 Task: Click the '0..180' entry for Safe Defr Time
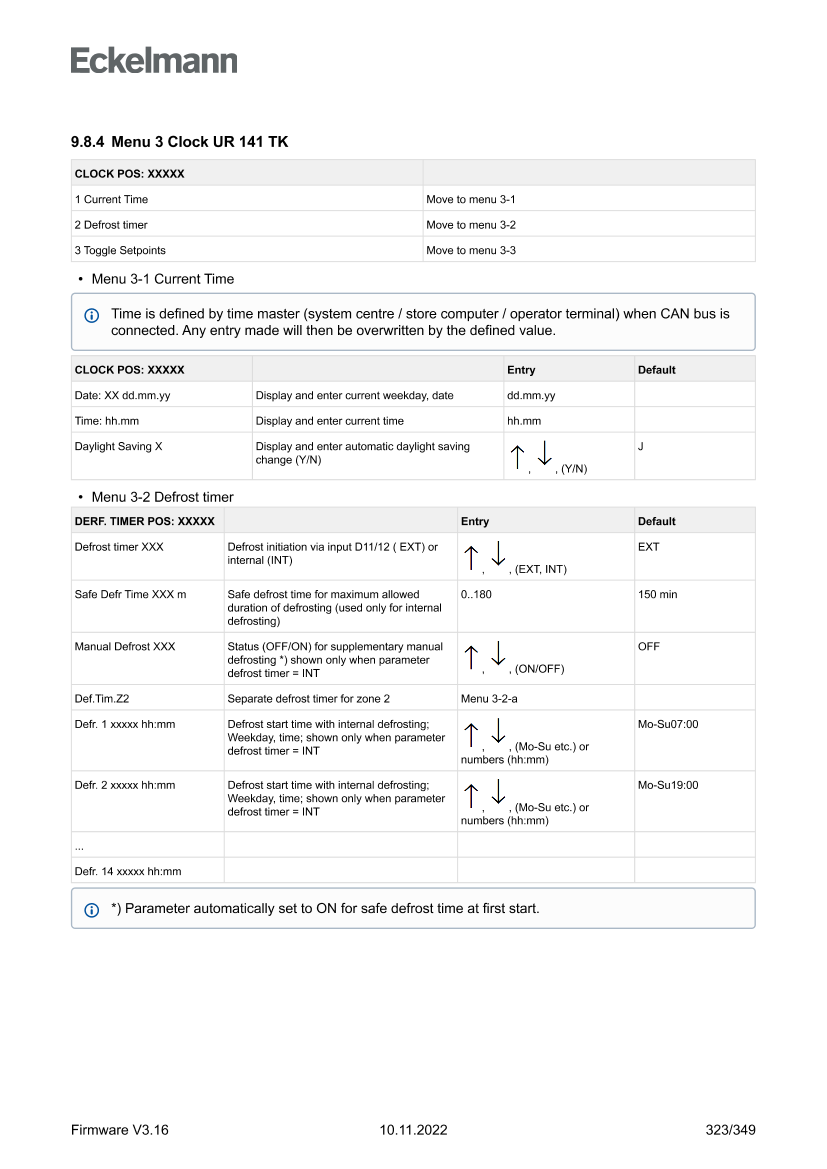[x=476, y=594]
